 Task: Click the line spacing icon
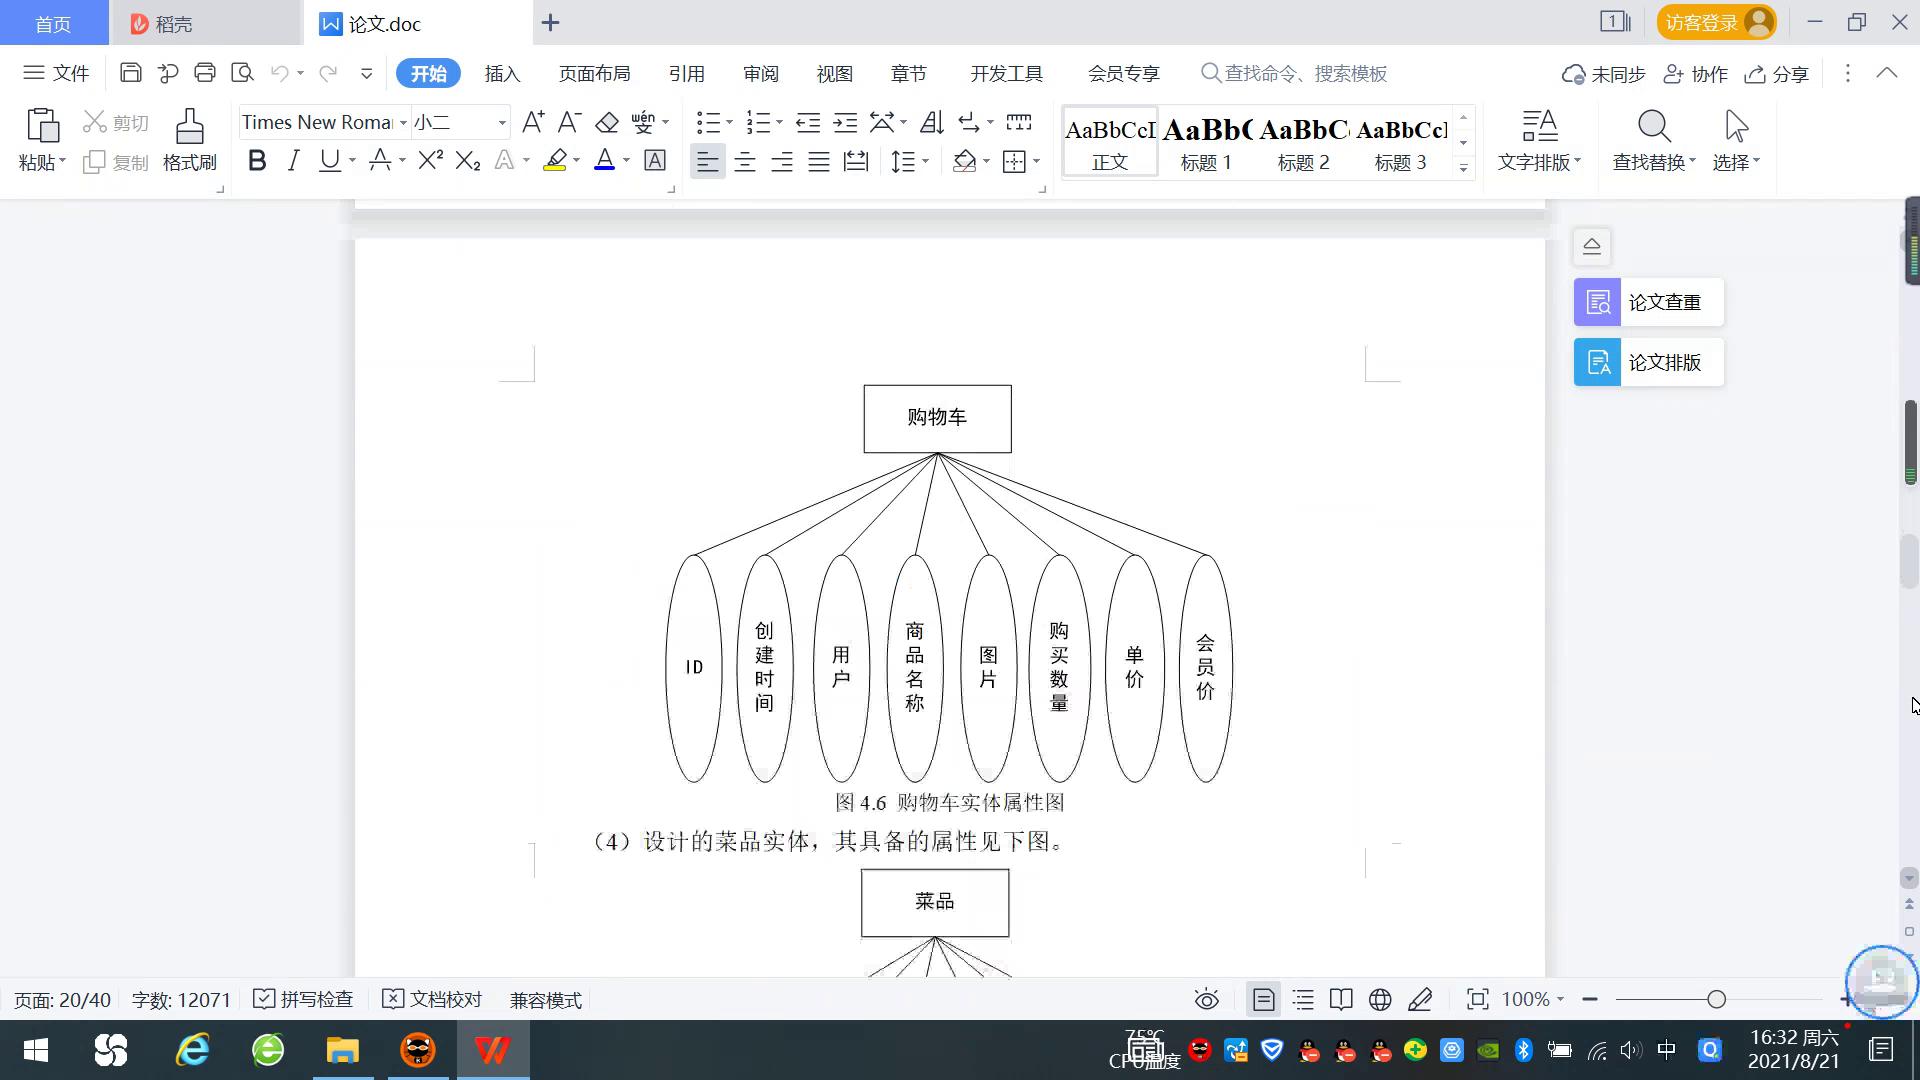[x=903, y=161]
